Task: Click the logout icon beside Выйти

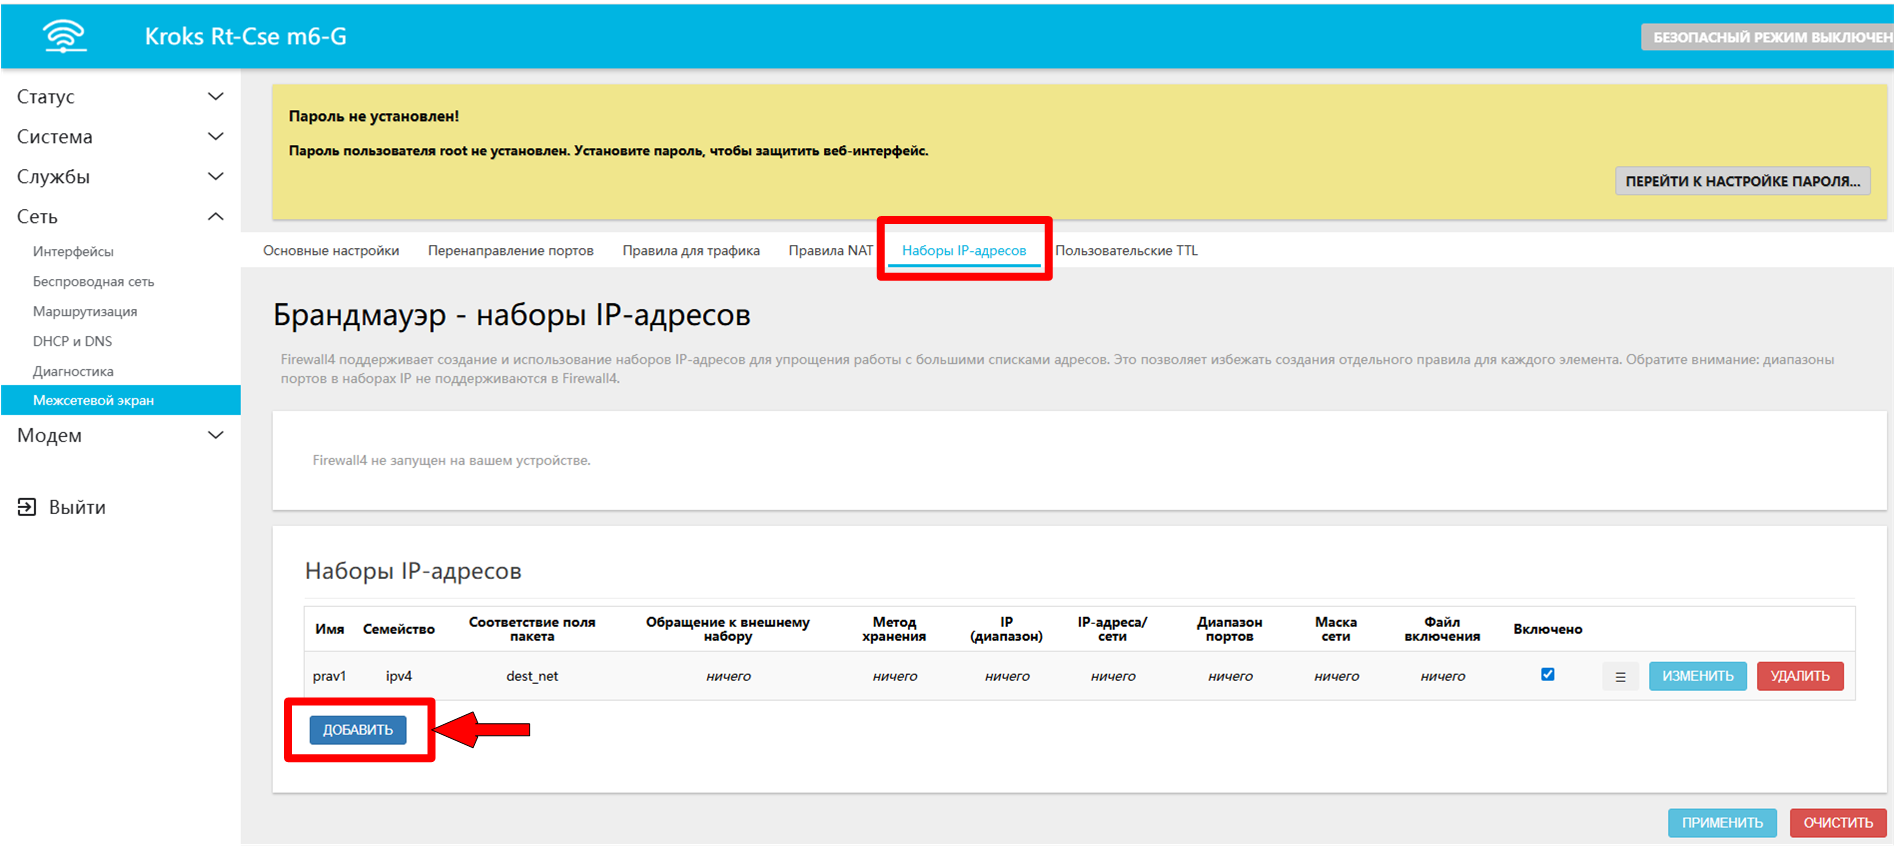Action: coord(27,507)
